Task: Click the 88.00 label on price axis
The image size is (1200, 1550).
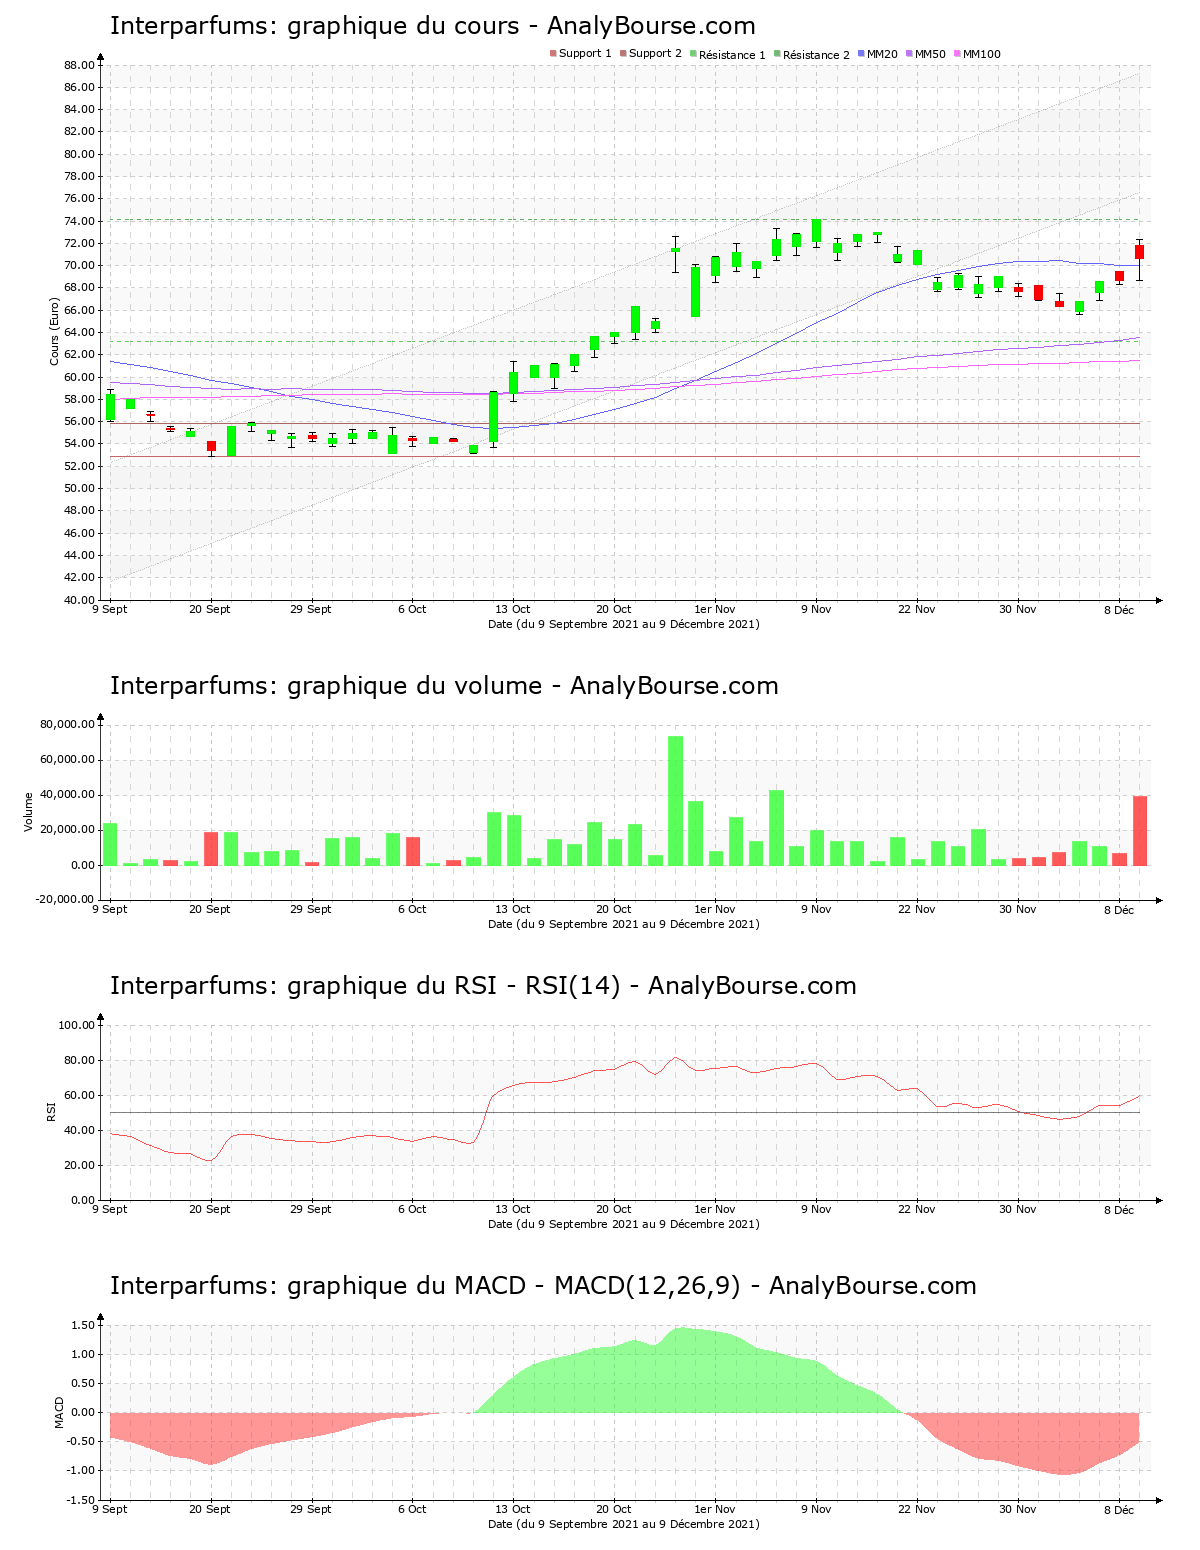Action: 80,65
